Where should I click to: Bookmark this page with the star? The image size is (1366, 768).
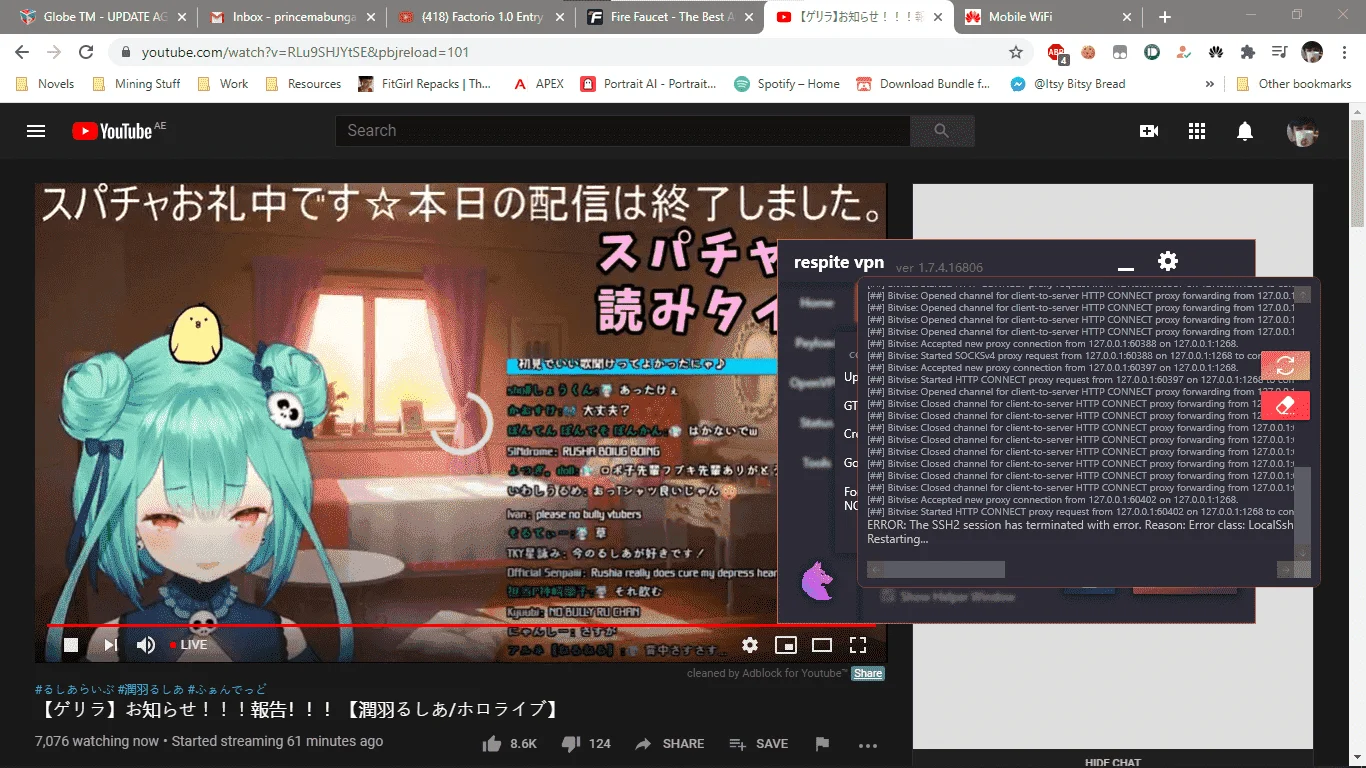1016,52
